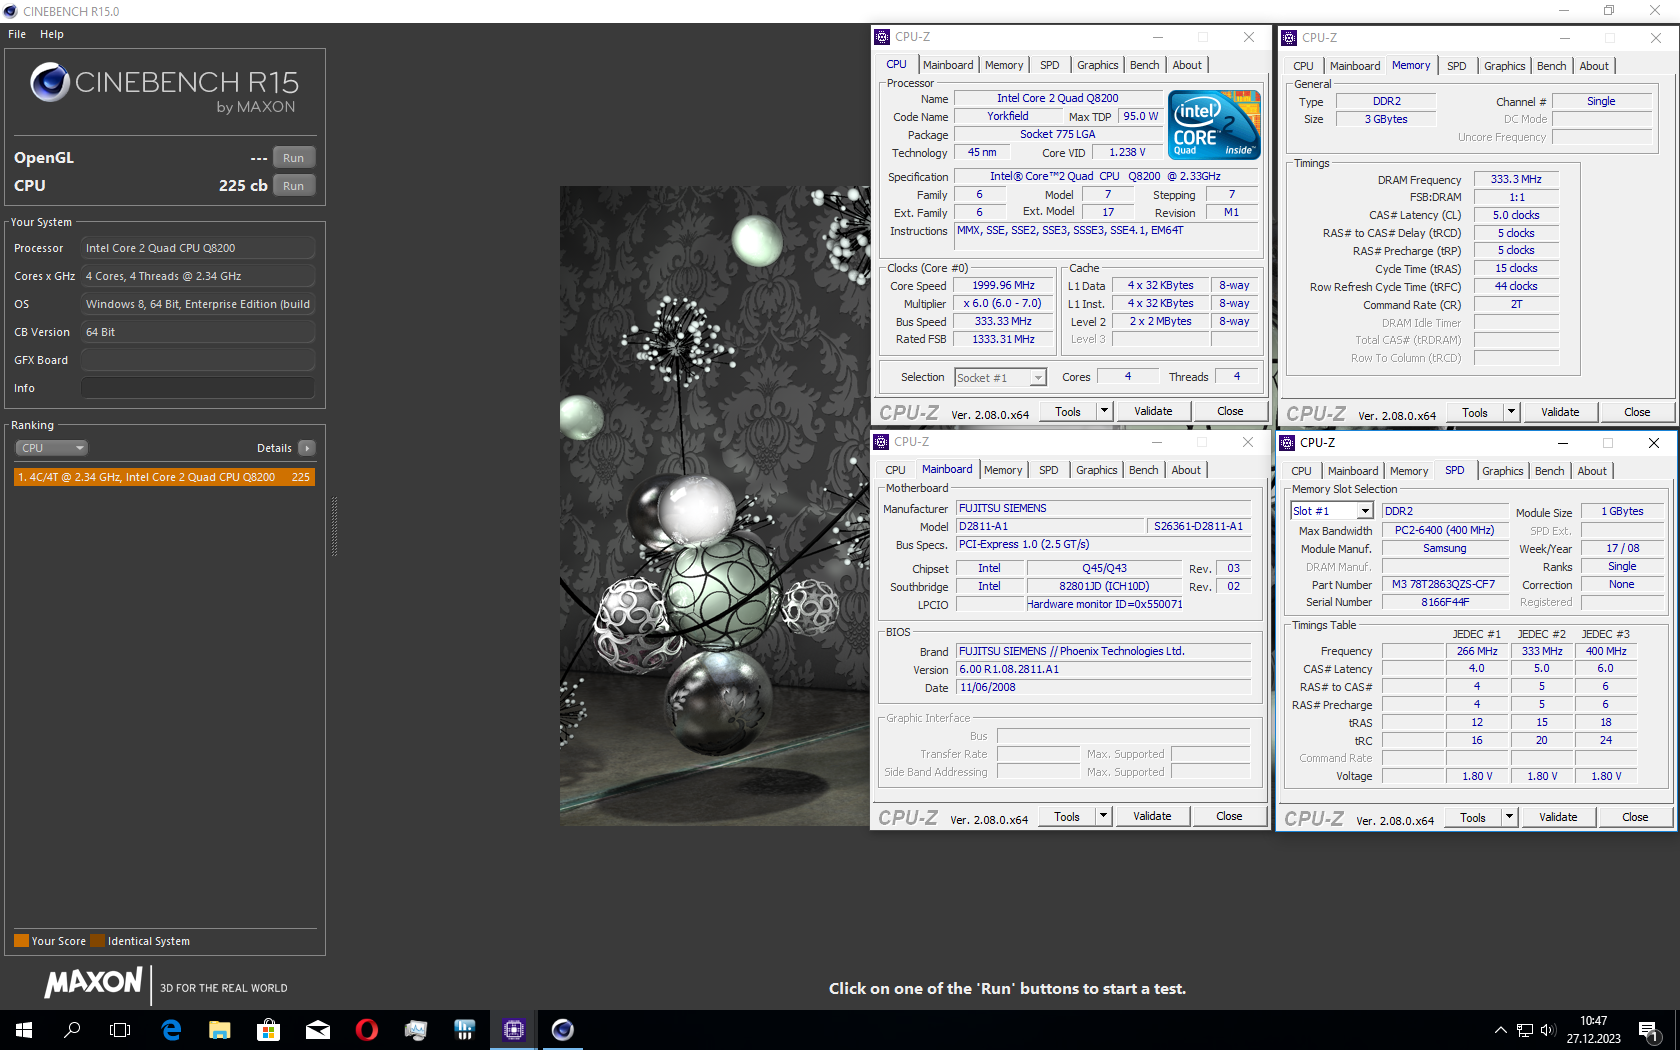Open About tab in bottom-left CPU-Z
This screenshot has width=1680, height=1050.
1186,470
